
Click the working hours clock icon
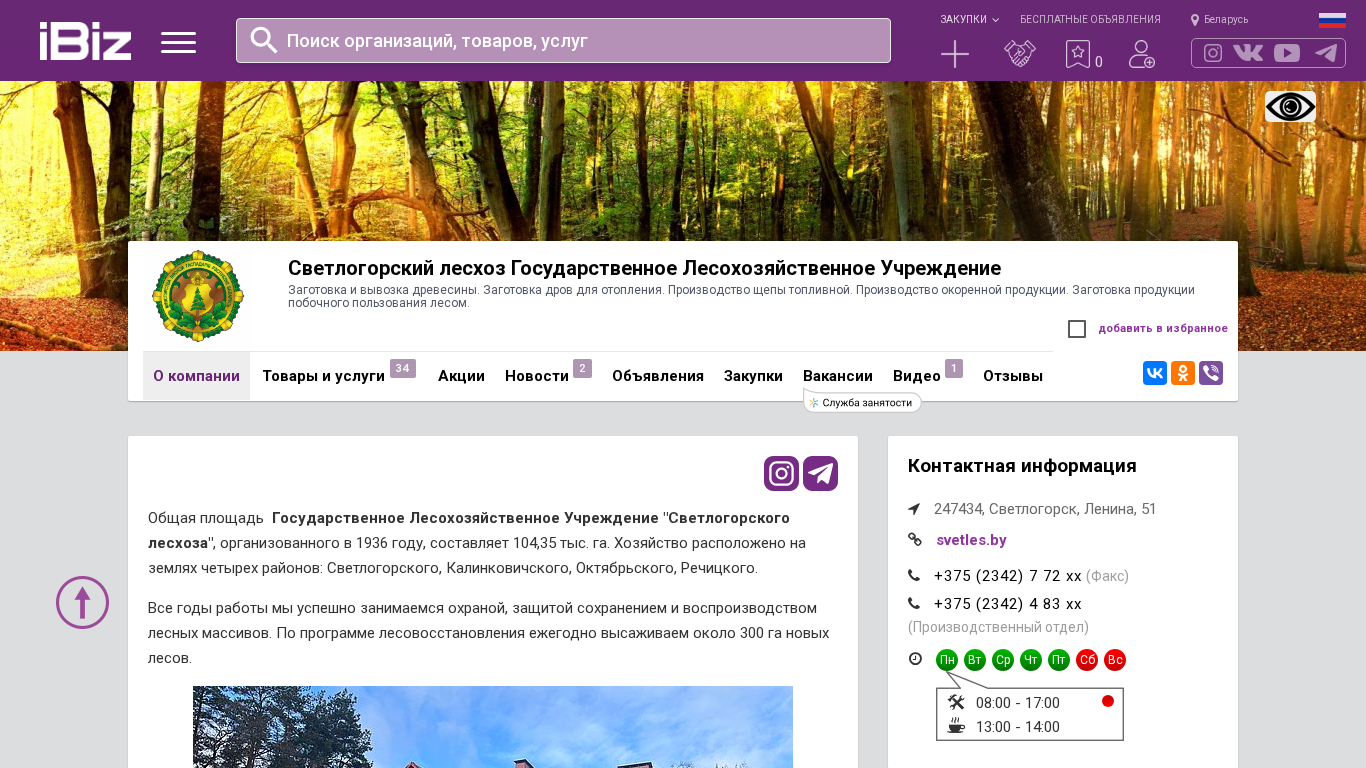(x=915, y=659)
